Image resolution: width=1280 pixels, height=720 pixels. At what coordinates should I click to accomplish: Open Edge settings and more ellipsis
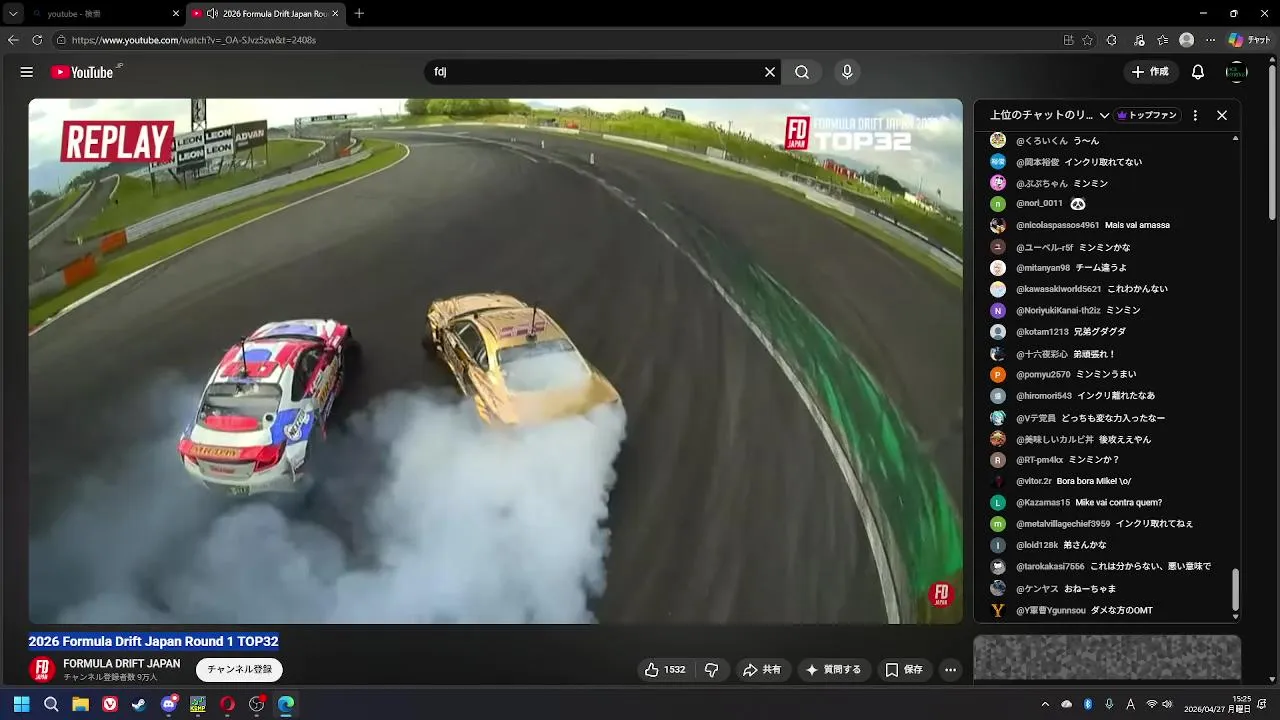pyautogui.click(x=1211, y=40)
